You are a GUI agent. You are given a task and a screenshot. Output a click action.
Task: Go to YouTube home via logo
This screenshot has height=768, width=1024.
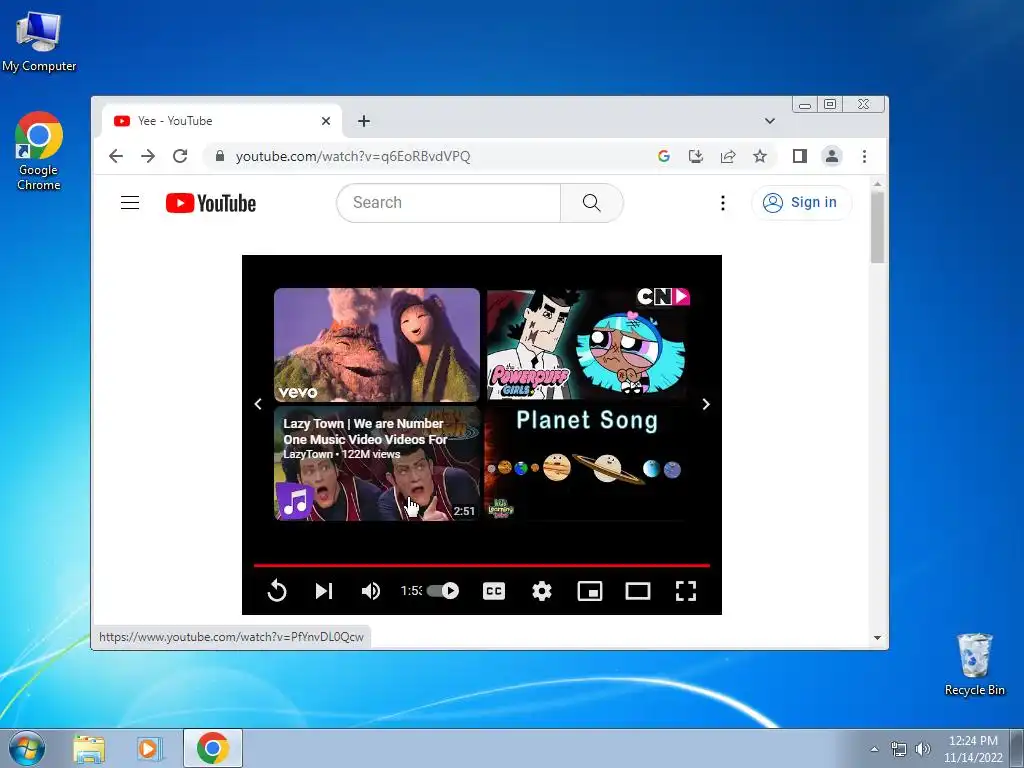click(211, 203)
